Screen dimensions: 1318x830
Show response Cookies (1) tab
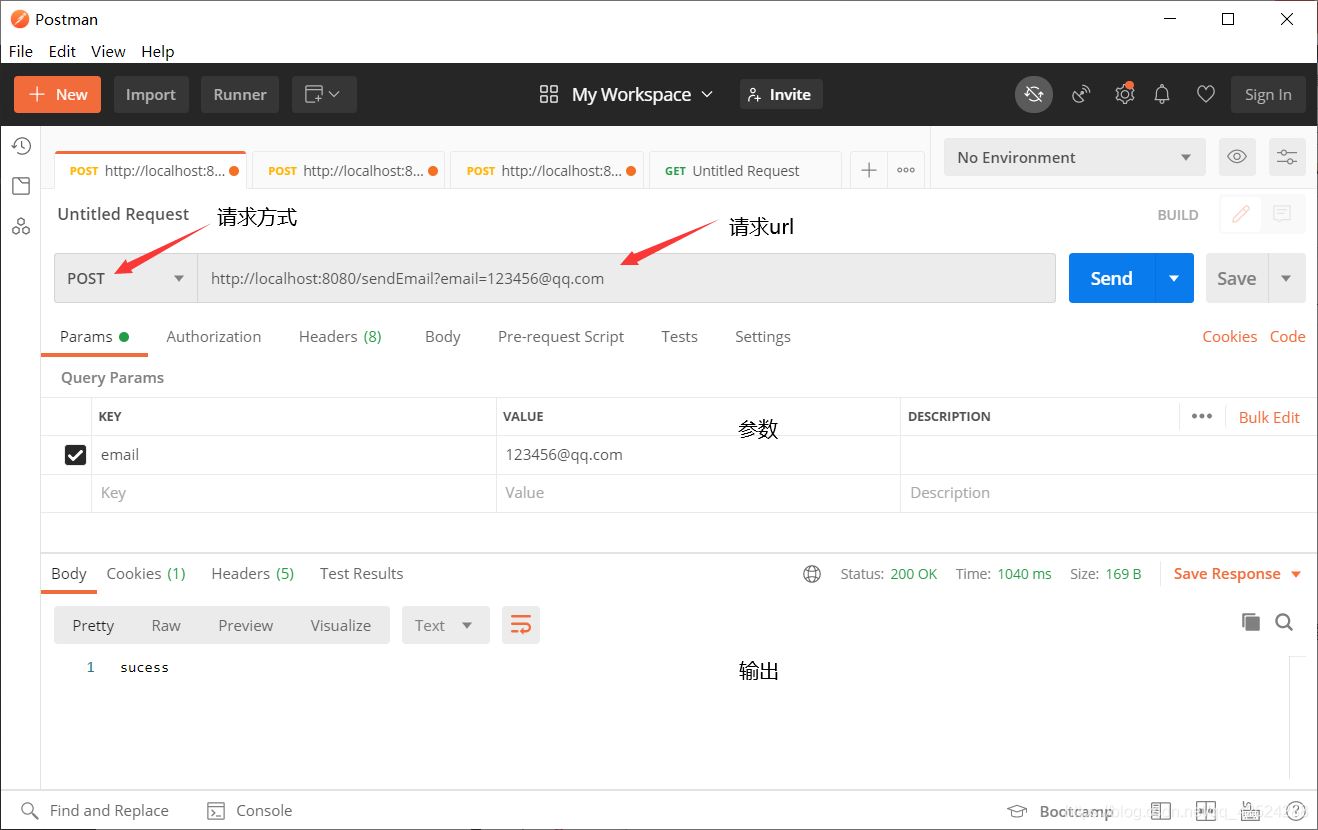[x=146, y=574]
